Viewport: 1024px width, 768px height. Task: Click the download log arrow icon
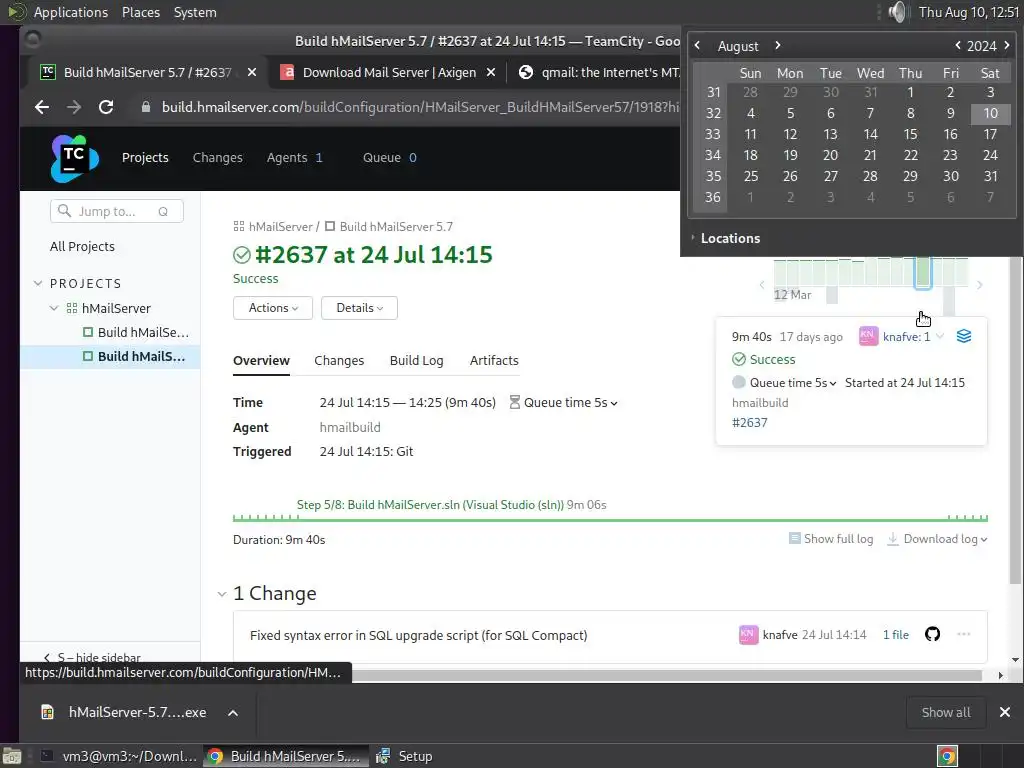(x=892, y=539)
